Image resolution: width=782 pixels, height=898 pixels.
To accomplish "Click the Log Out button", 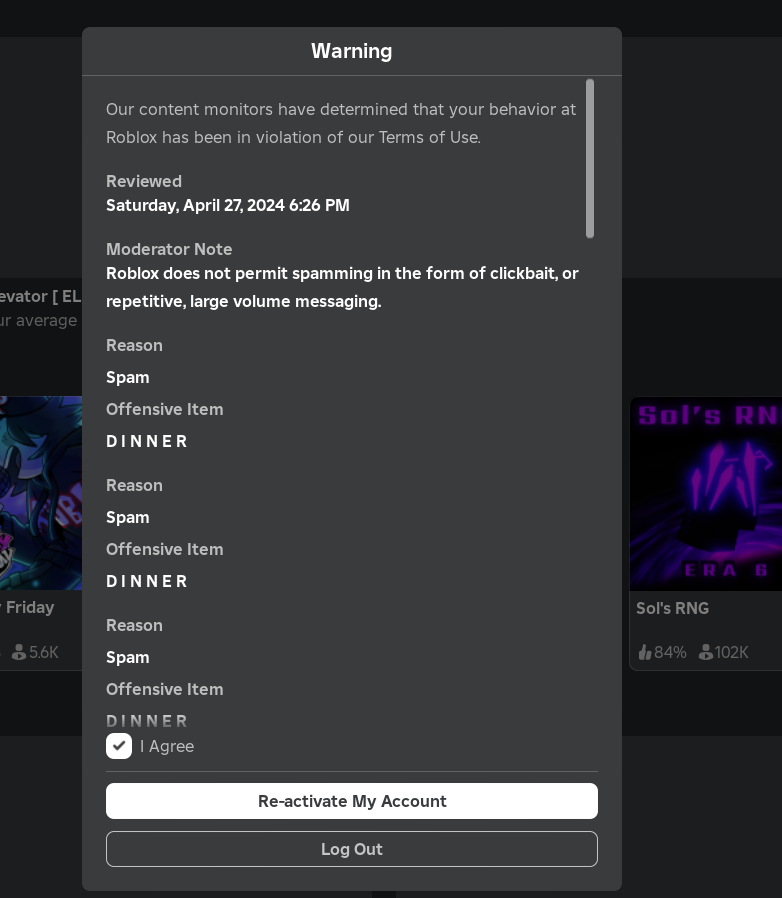I will 352,849.
